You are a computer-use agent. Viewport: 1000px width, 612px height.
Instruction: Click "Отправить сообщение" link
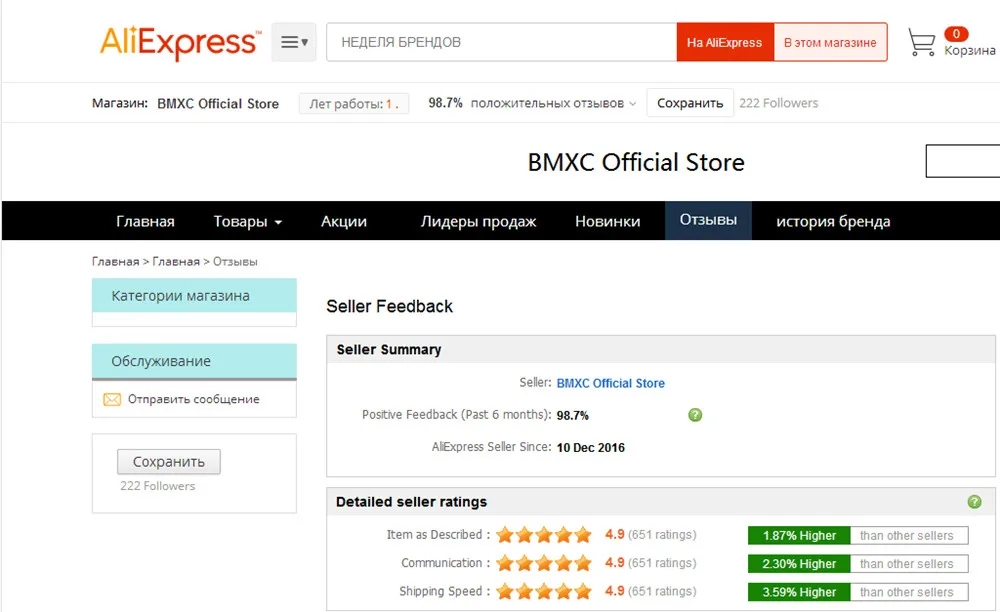click(x=193, y=399)
